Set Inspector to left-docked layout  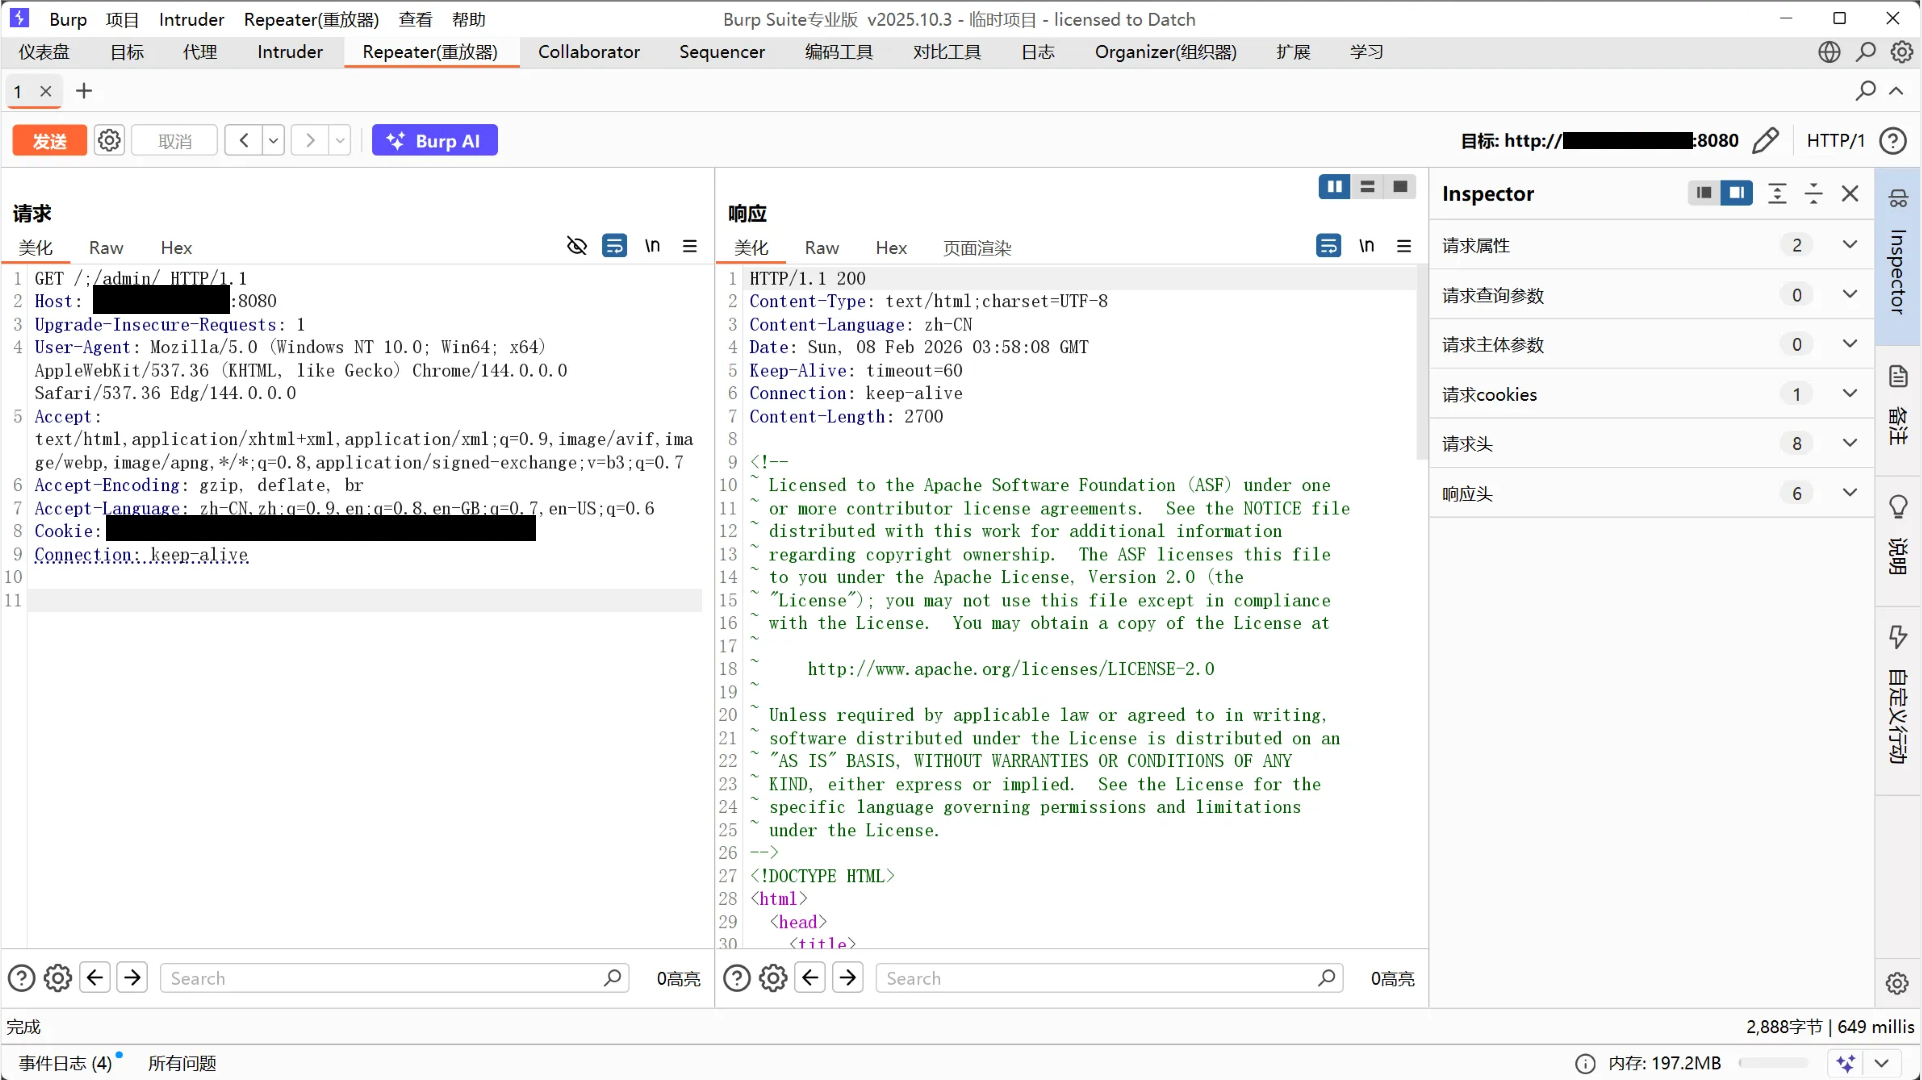coord(1704,193)
